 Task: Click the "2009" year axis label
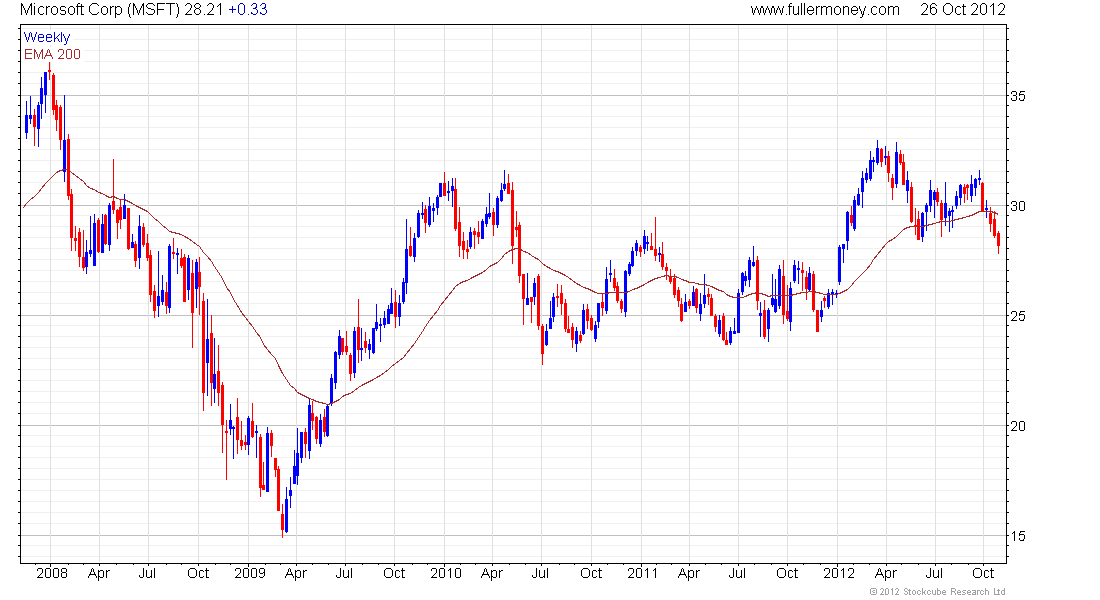(249, 573)
